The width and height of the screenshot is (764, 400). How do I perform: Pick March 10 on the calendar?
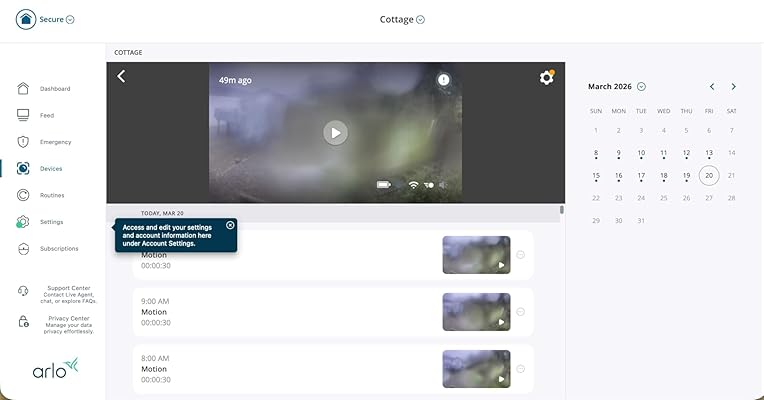[641, 153]
